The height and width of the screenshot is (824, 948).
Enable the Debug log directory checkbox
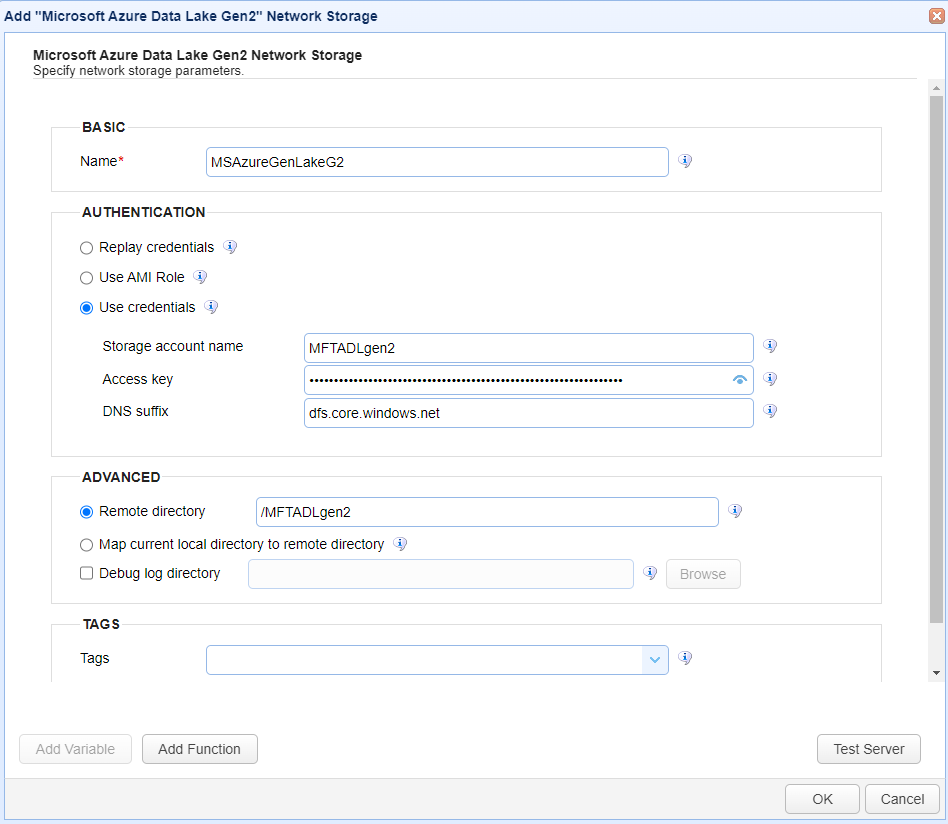coord(86,573)
